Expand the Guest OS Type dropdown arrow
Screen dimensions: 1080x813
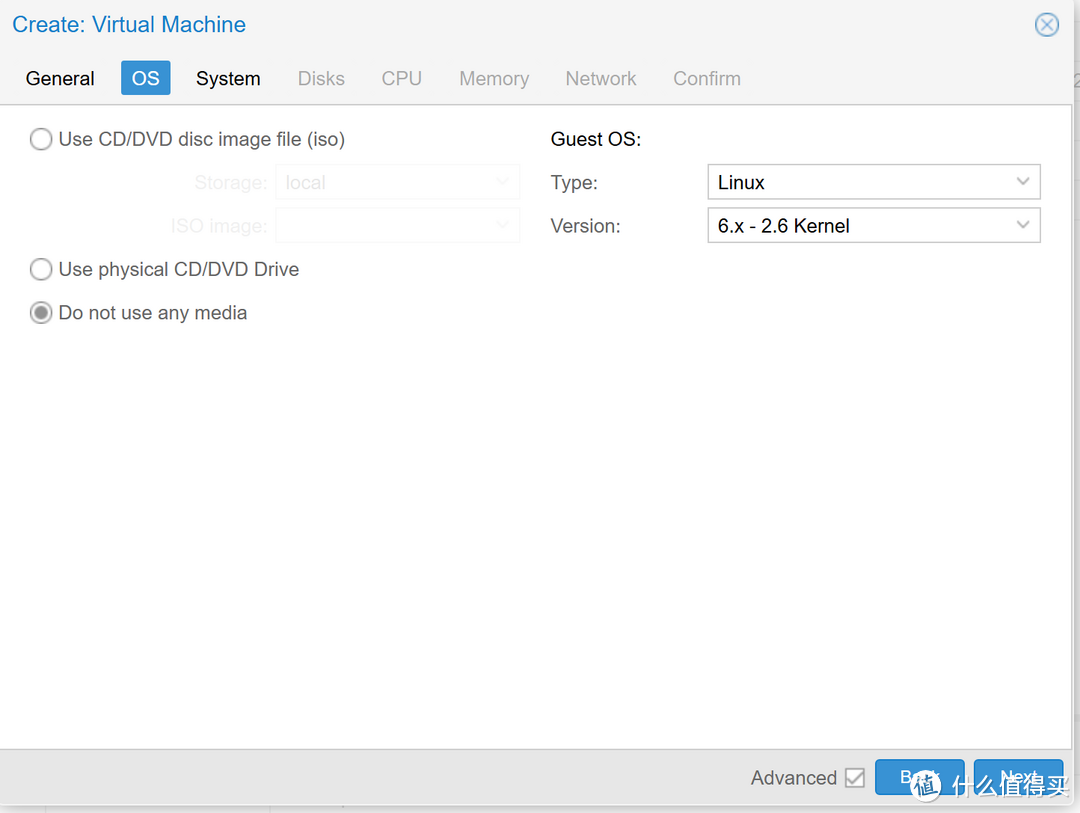[x=1022, y=182]
